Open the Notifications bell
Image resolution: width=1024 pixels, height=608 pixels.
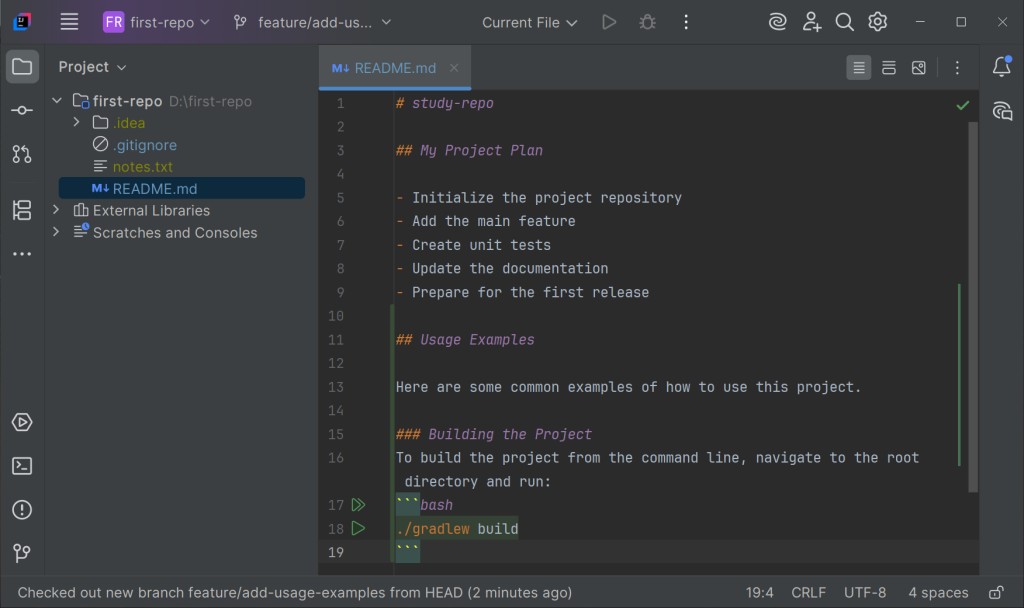[x=1002, y=66]
